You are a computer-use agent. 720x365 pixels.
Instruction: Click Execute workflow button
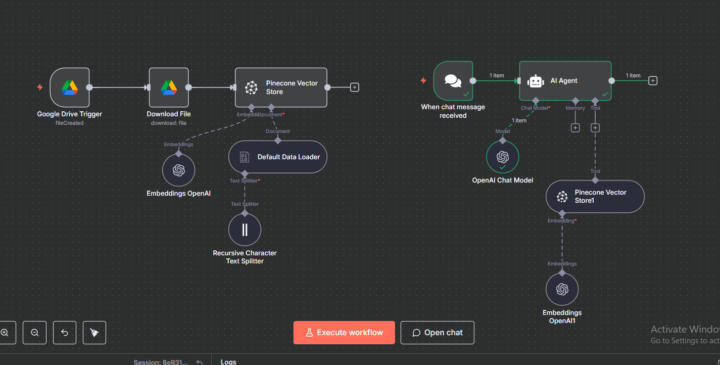pos(344,332)
